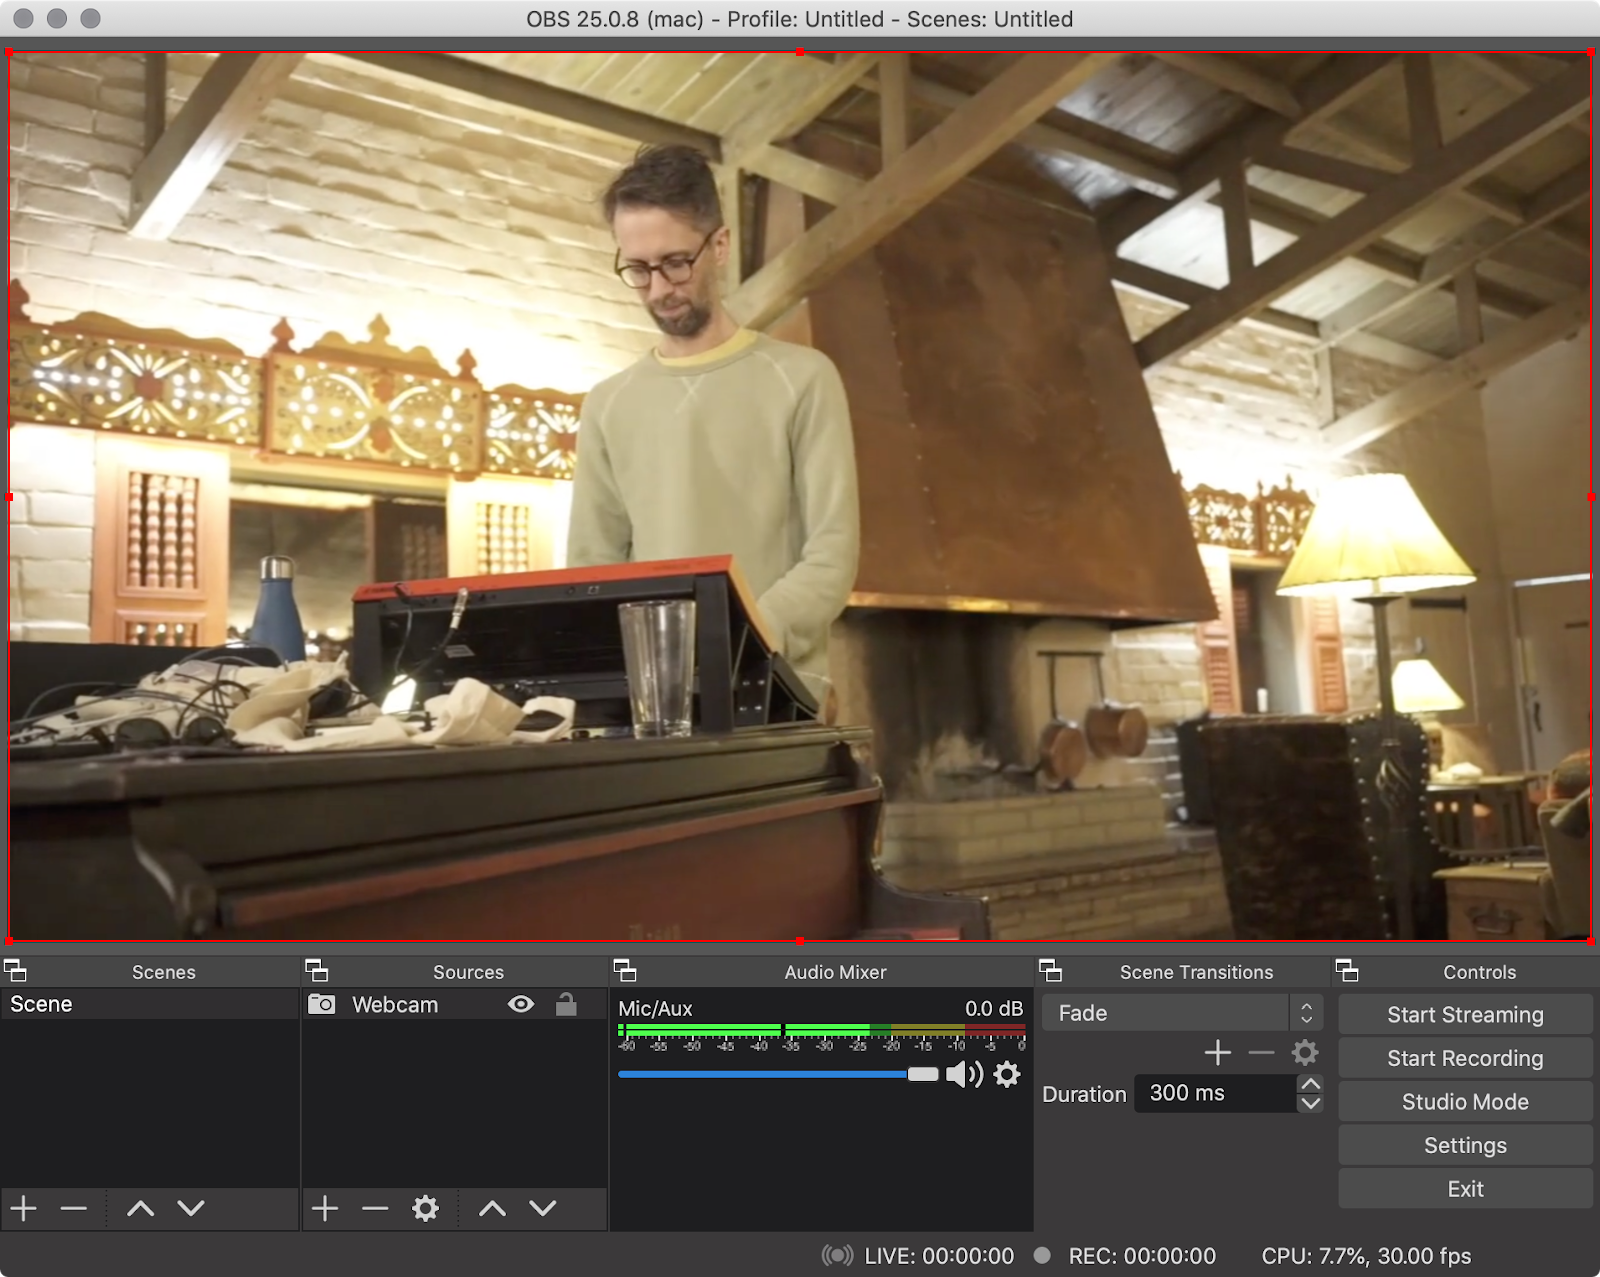Toggle the Webcam source lock
Image resolution: width=1600 pixels, height=1277 pixels.
pyautogui.click(x=566, y=1004)
